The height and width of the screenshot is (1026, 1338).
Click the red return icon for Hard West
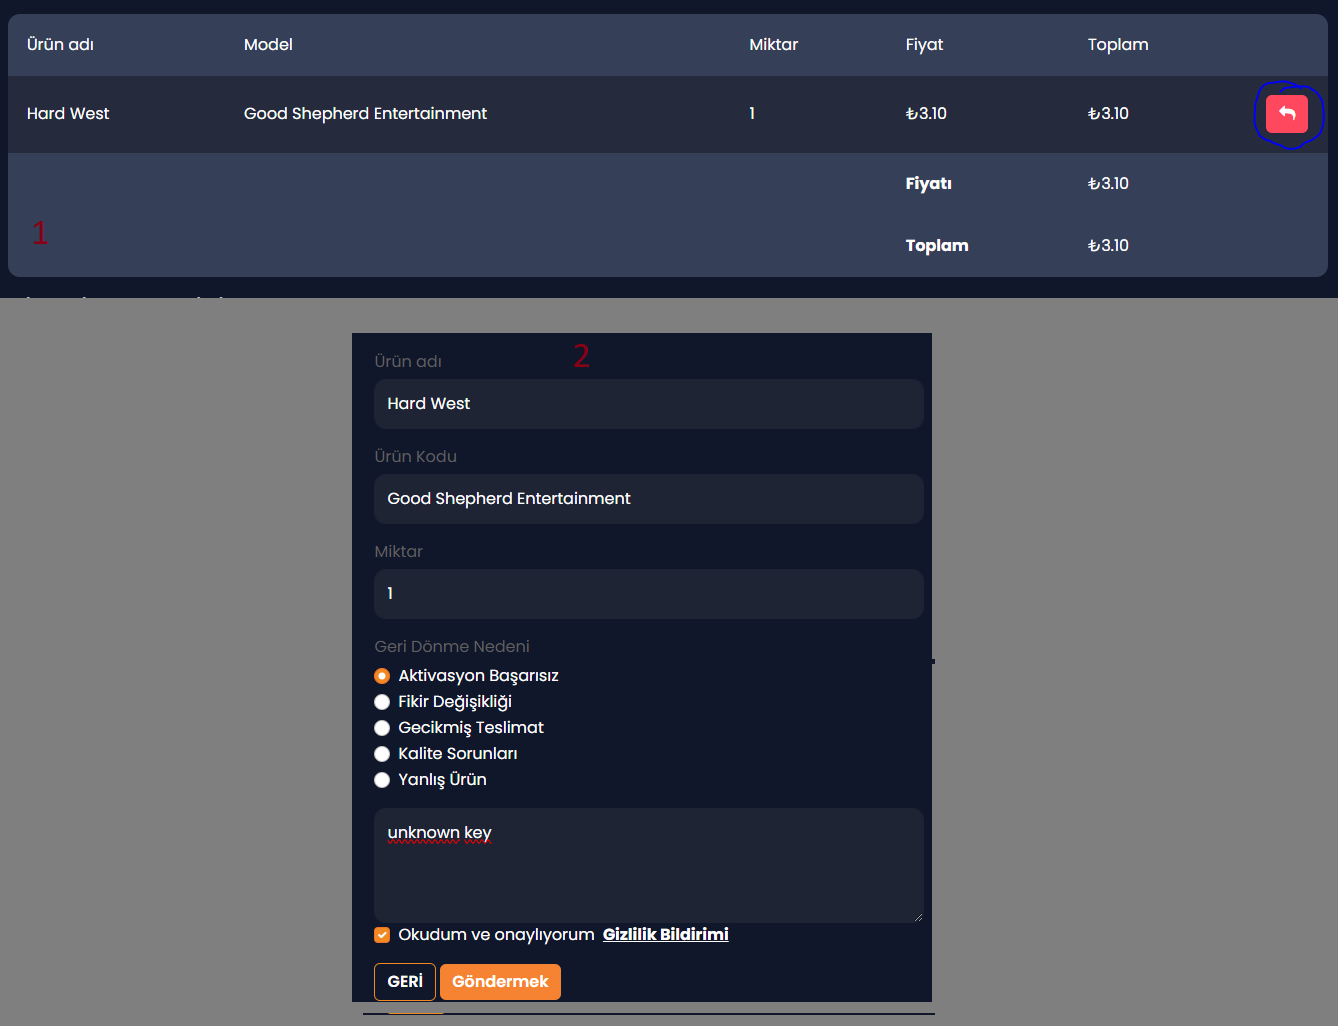tap(1286, 114)
